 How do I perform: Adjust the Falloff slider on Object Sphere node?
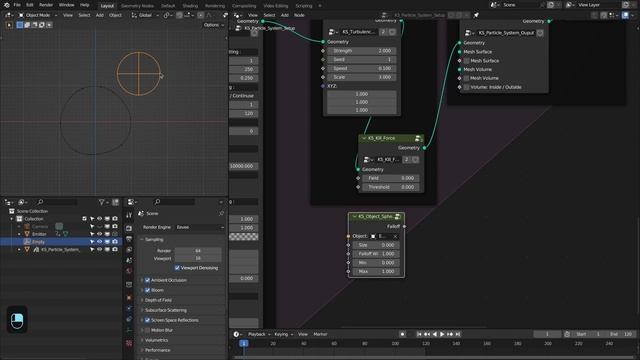pos(376,254)
